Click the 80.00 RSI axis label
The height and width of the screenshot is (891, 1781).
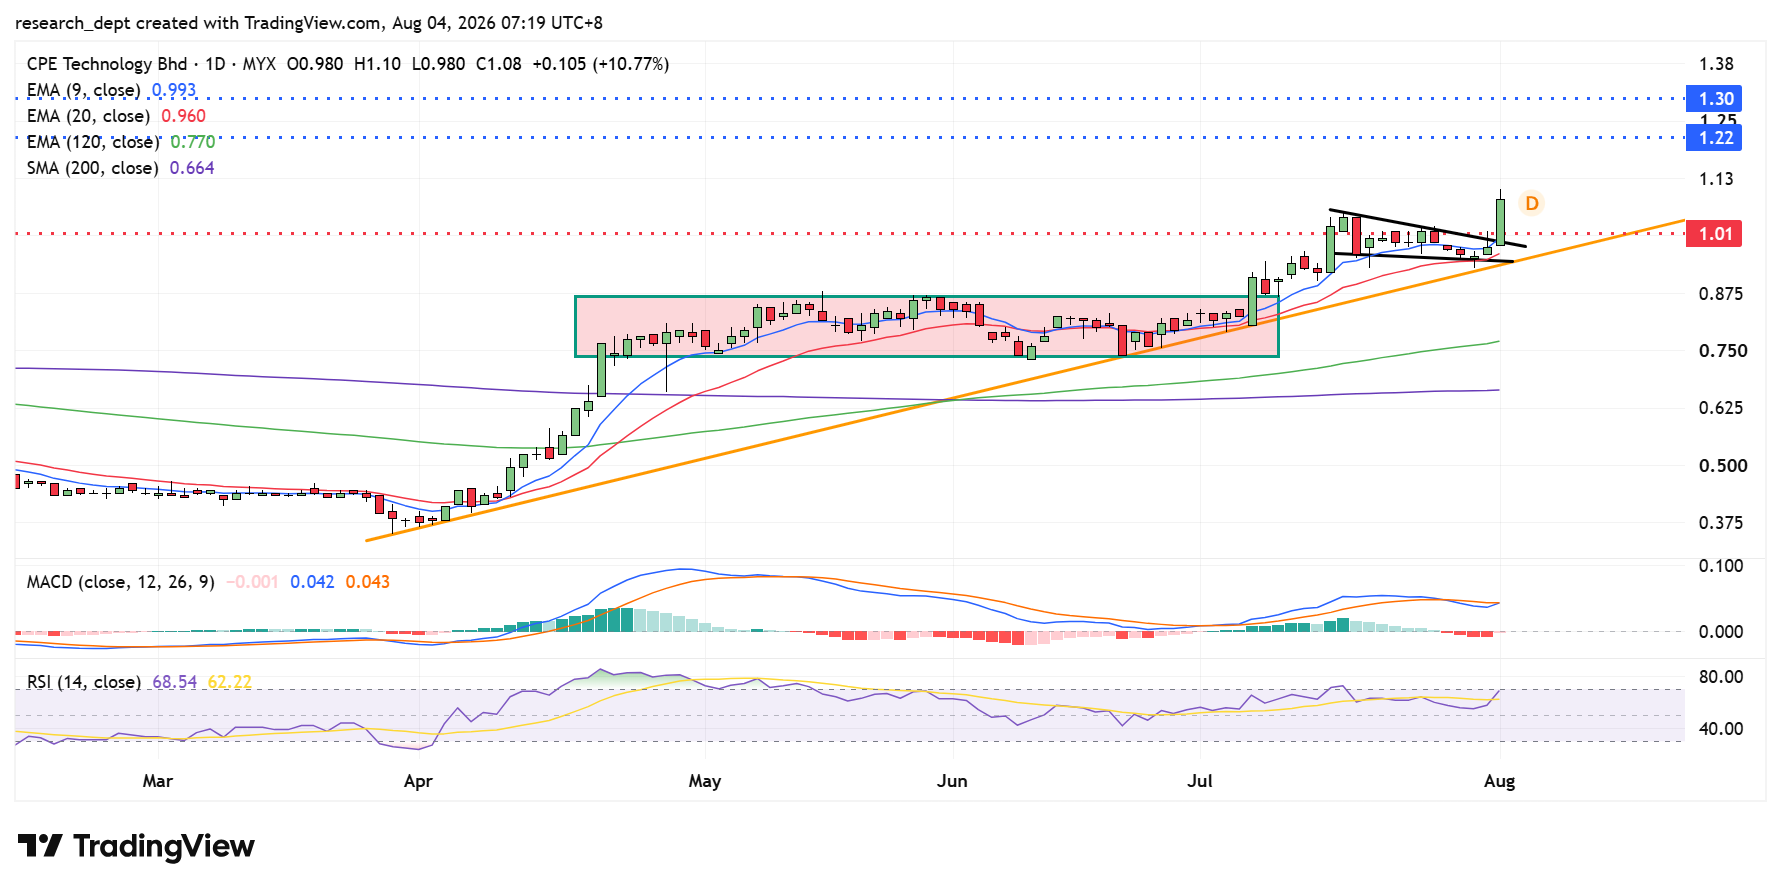pyautogui.click(x=1721, y=677)
